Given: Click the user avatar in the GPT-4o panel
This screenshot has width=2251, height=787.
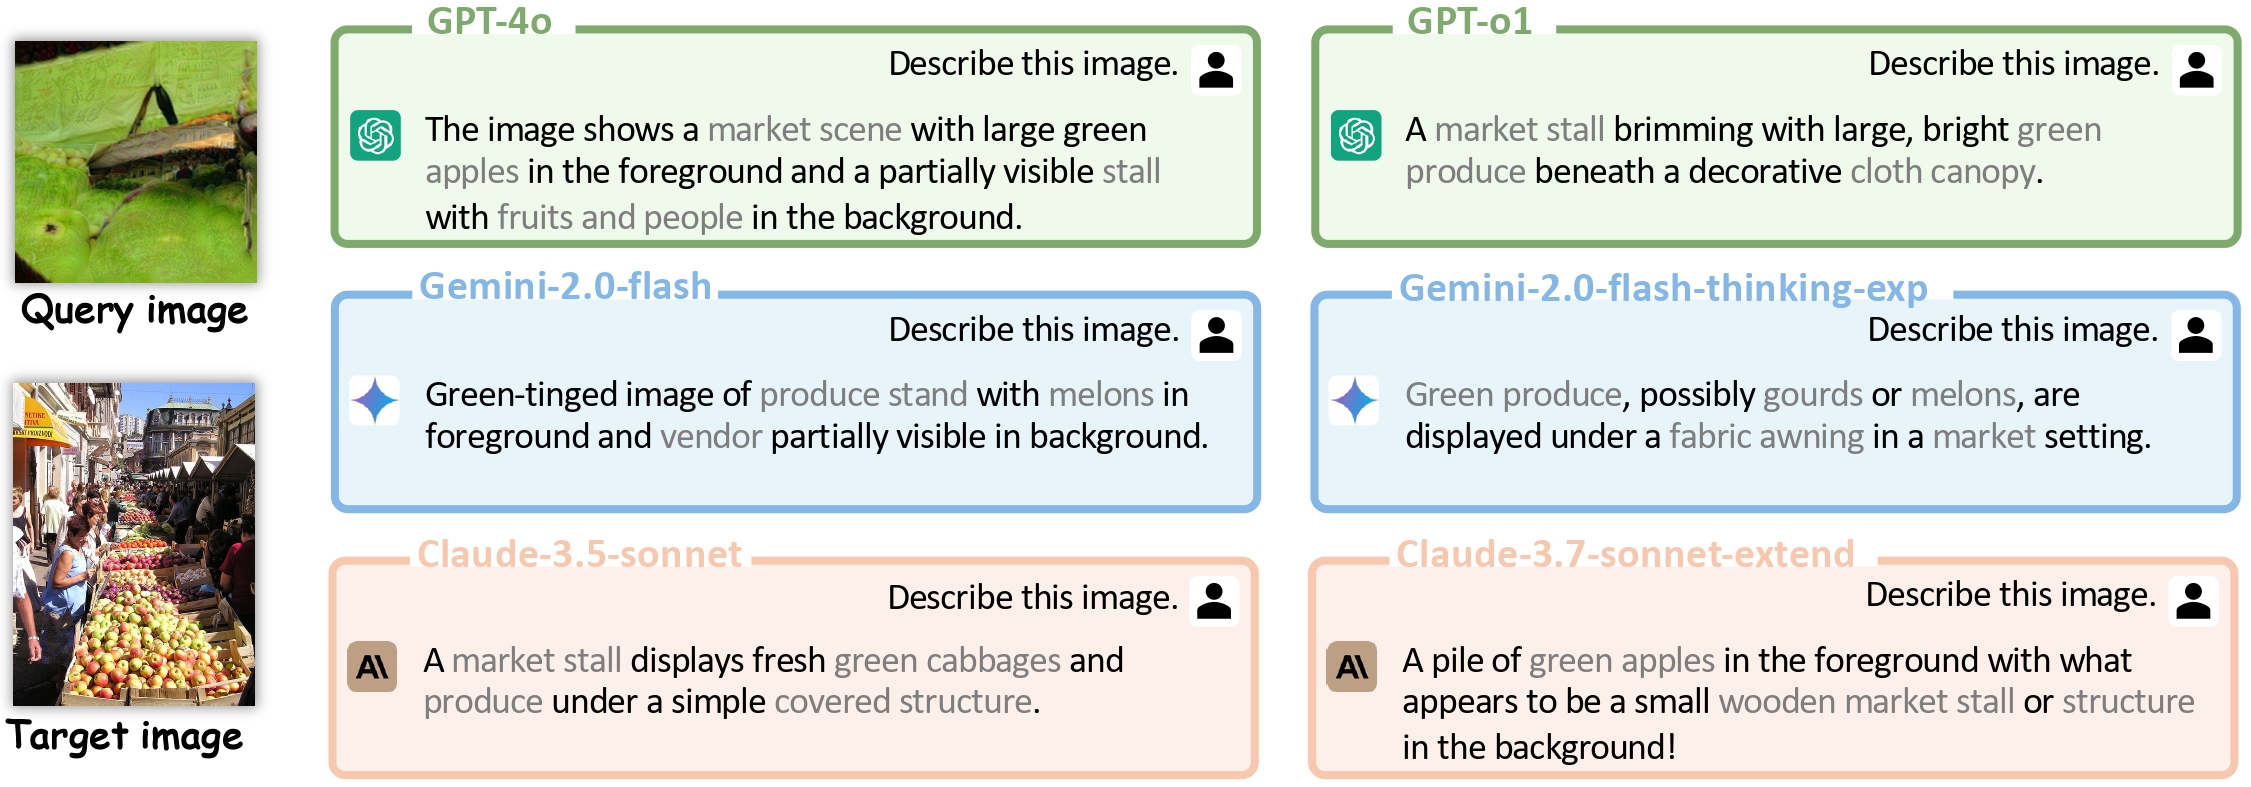Looking at the screenshot, I should tap(1216, 70).
